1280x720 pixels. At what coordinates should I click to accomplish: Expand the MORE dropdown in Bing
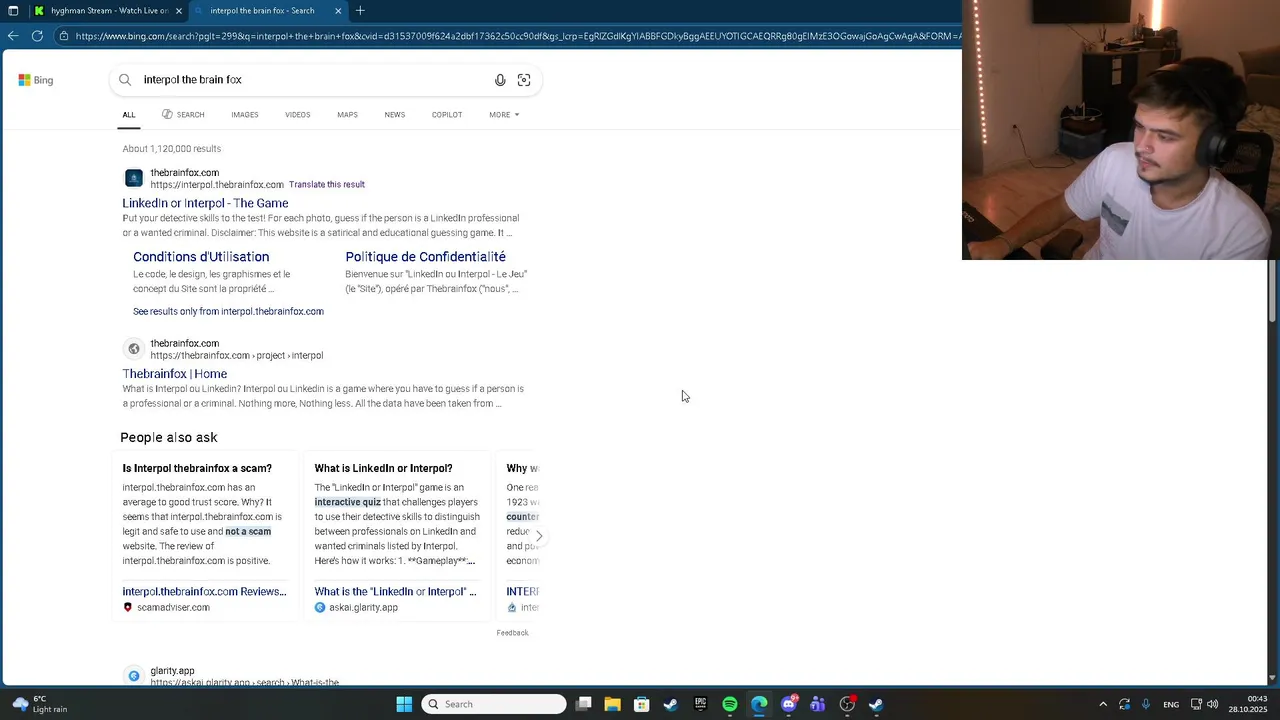tap(504, 115)
